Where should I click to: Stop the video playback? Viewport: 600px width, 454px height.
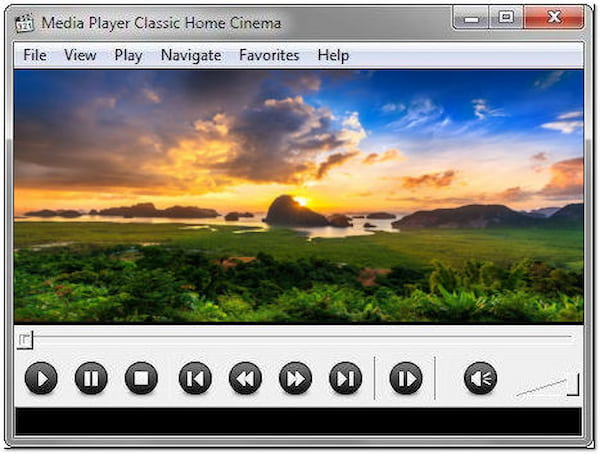tap(141, 378)
